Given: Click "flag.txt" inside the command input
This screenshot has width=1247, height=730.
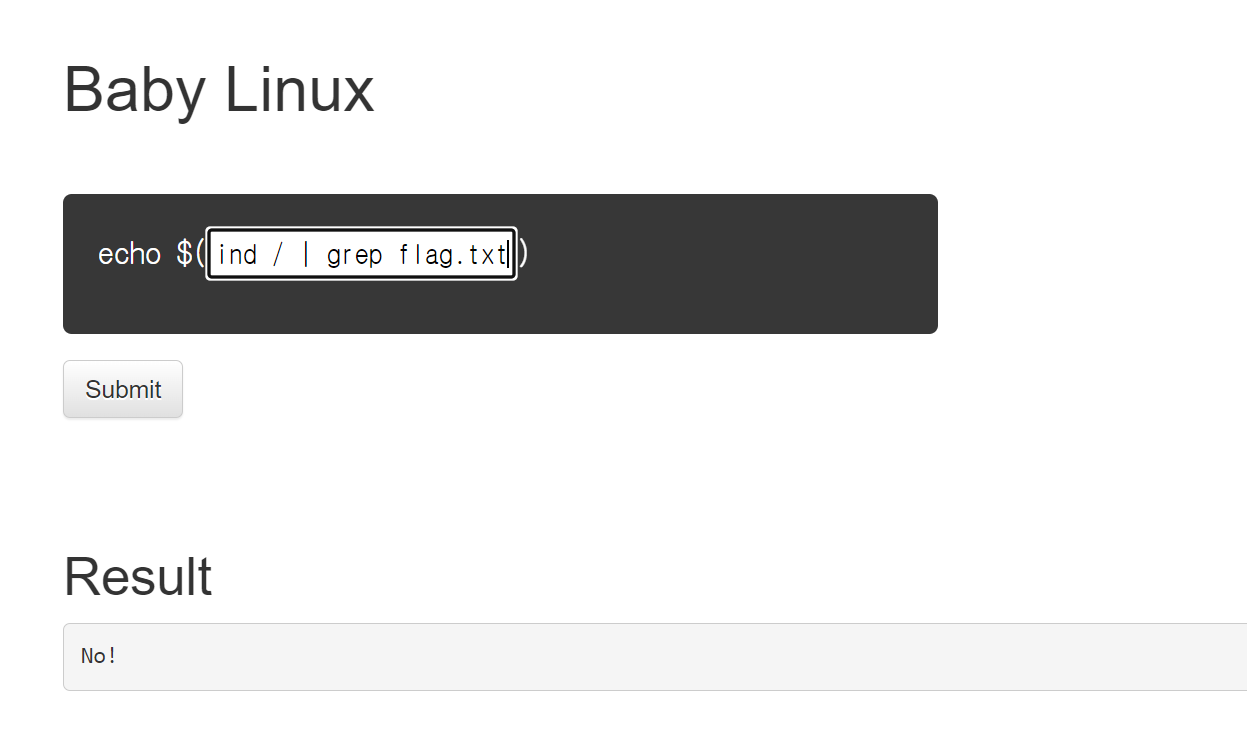Looking at the screenshot, I should pyautogui.click(x=452, y=255).
